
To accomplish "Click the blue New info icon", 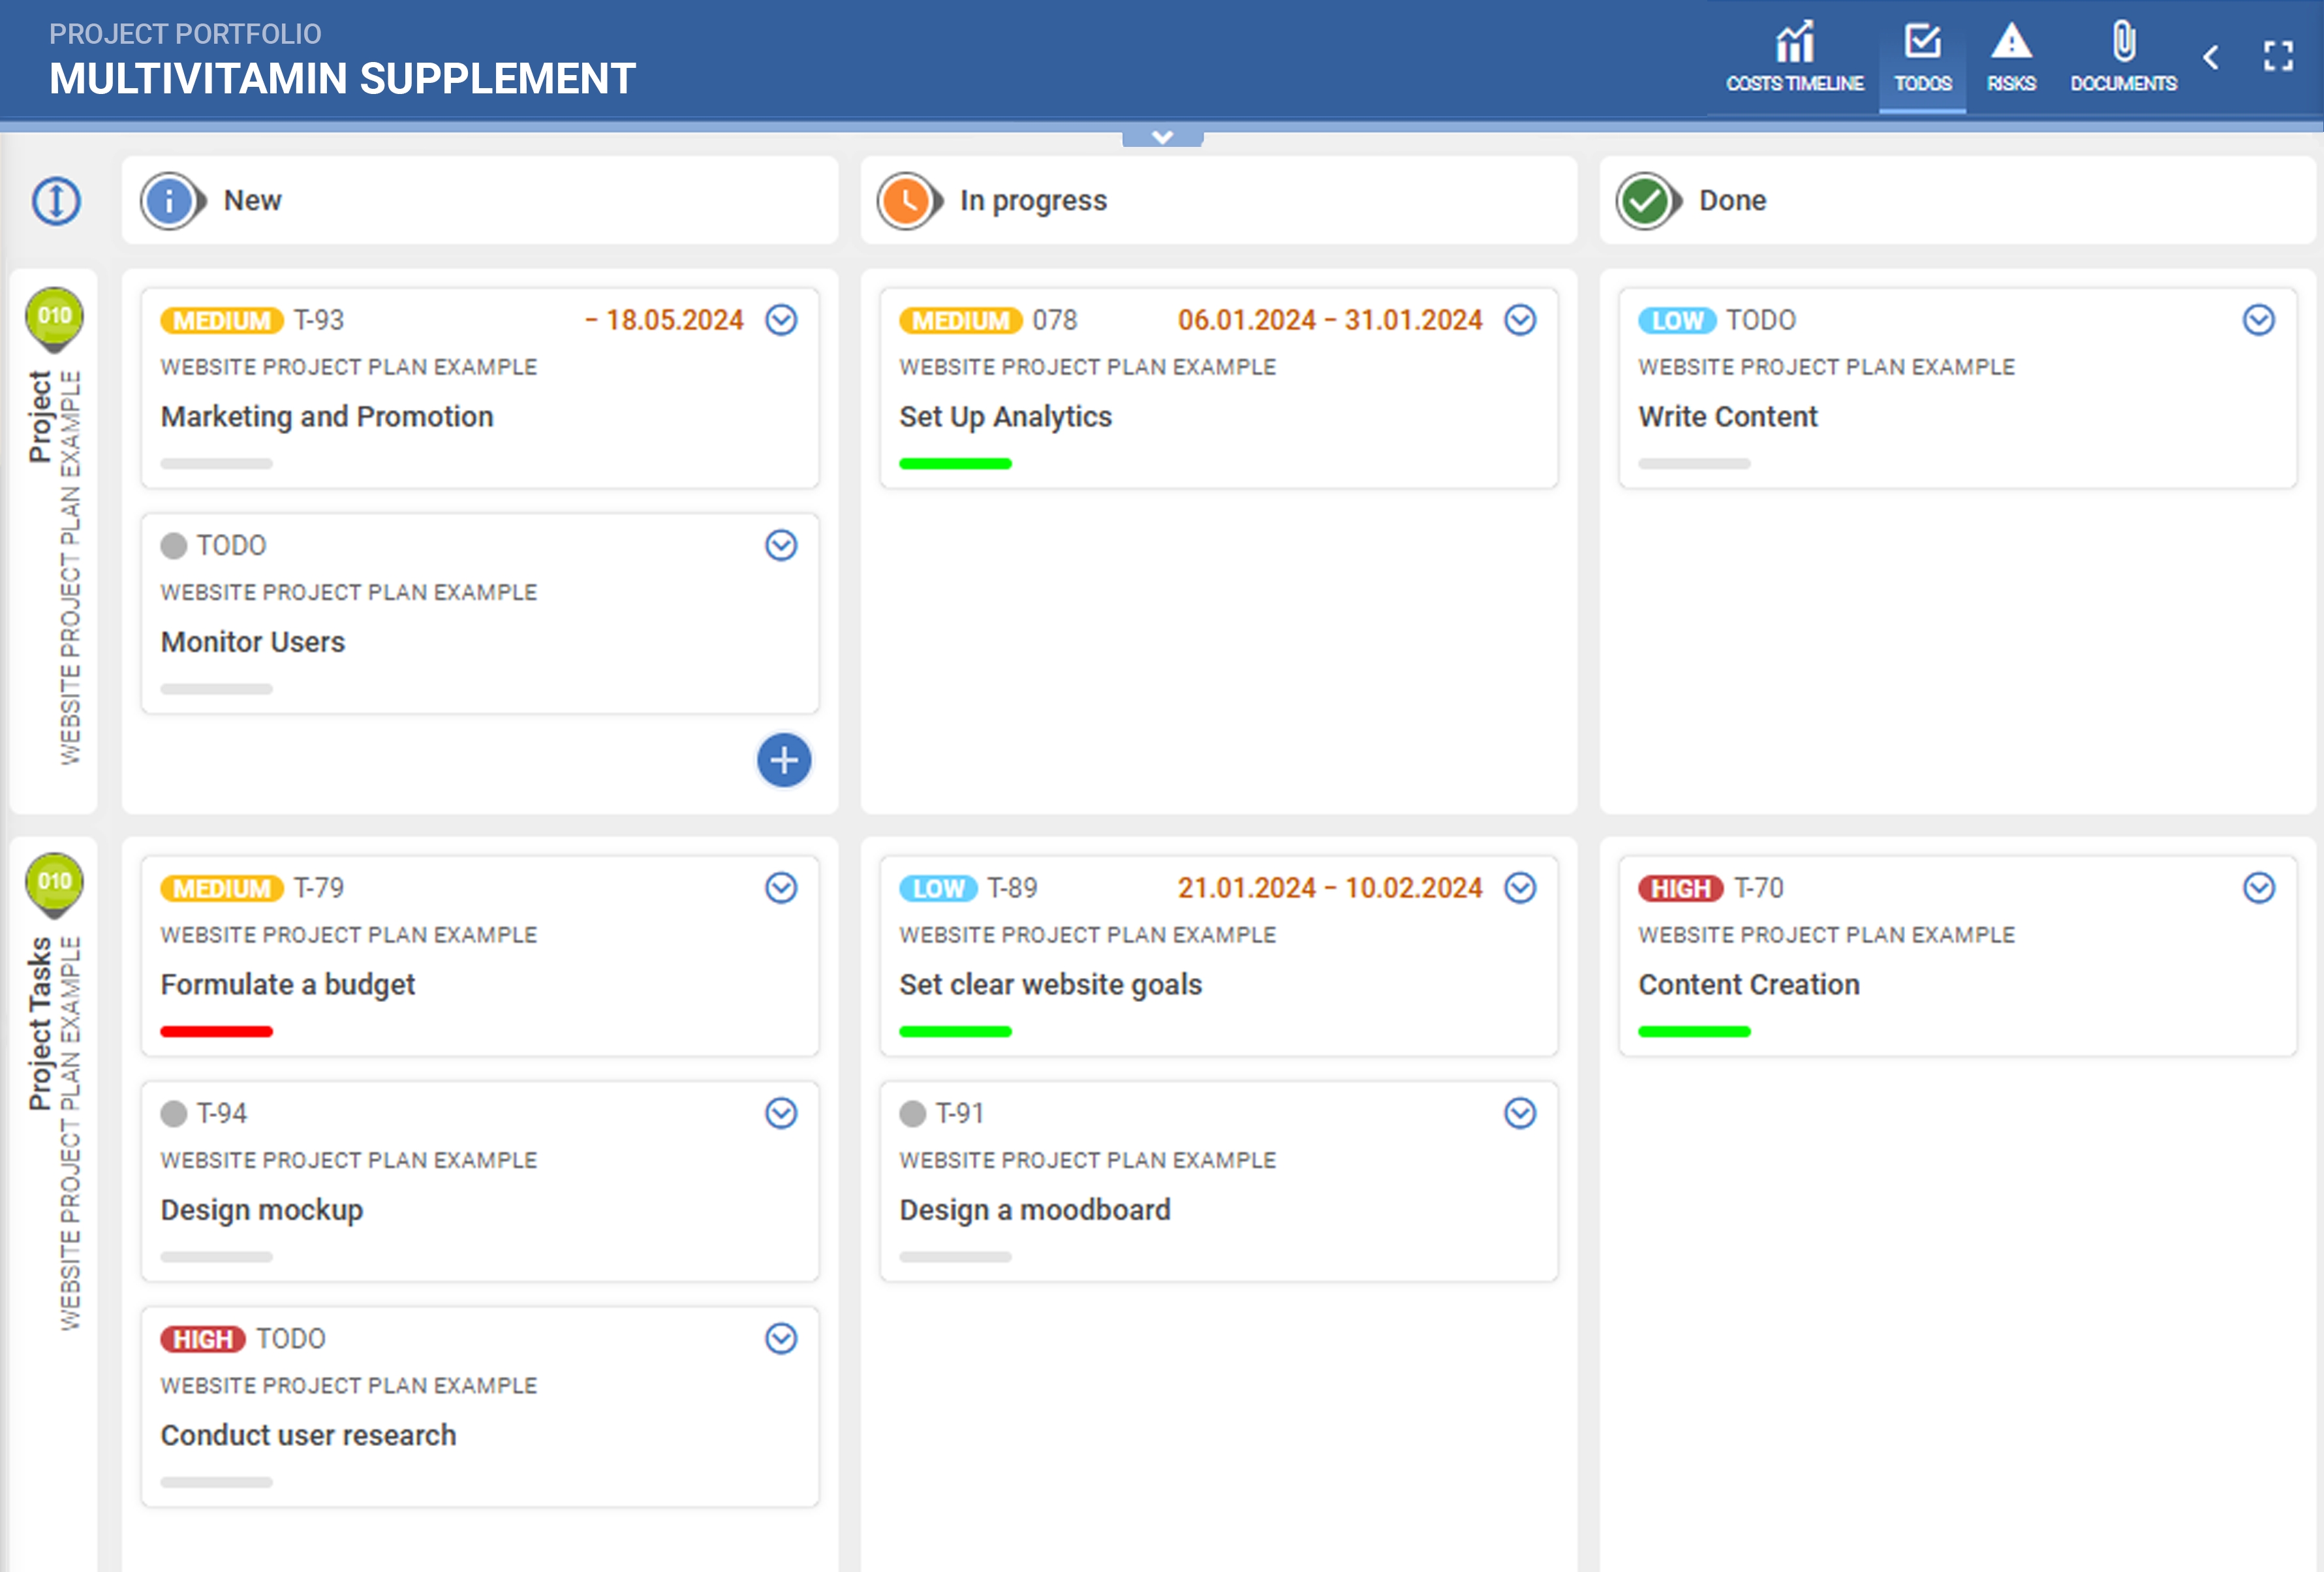I will (169, 201).
